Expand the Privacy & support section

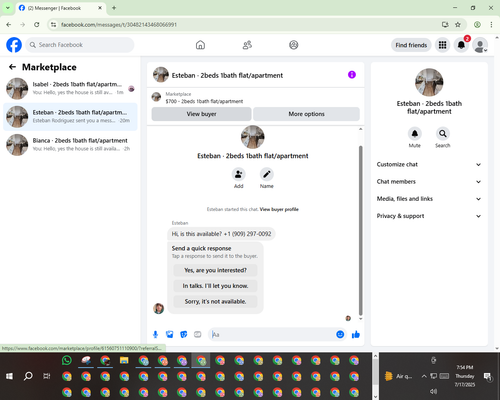tap(429, 216)
